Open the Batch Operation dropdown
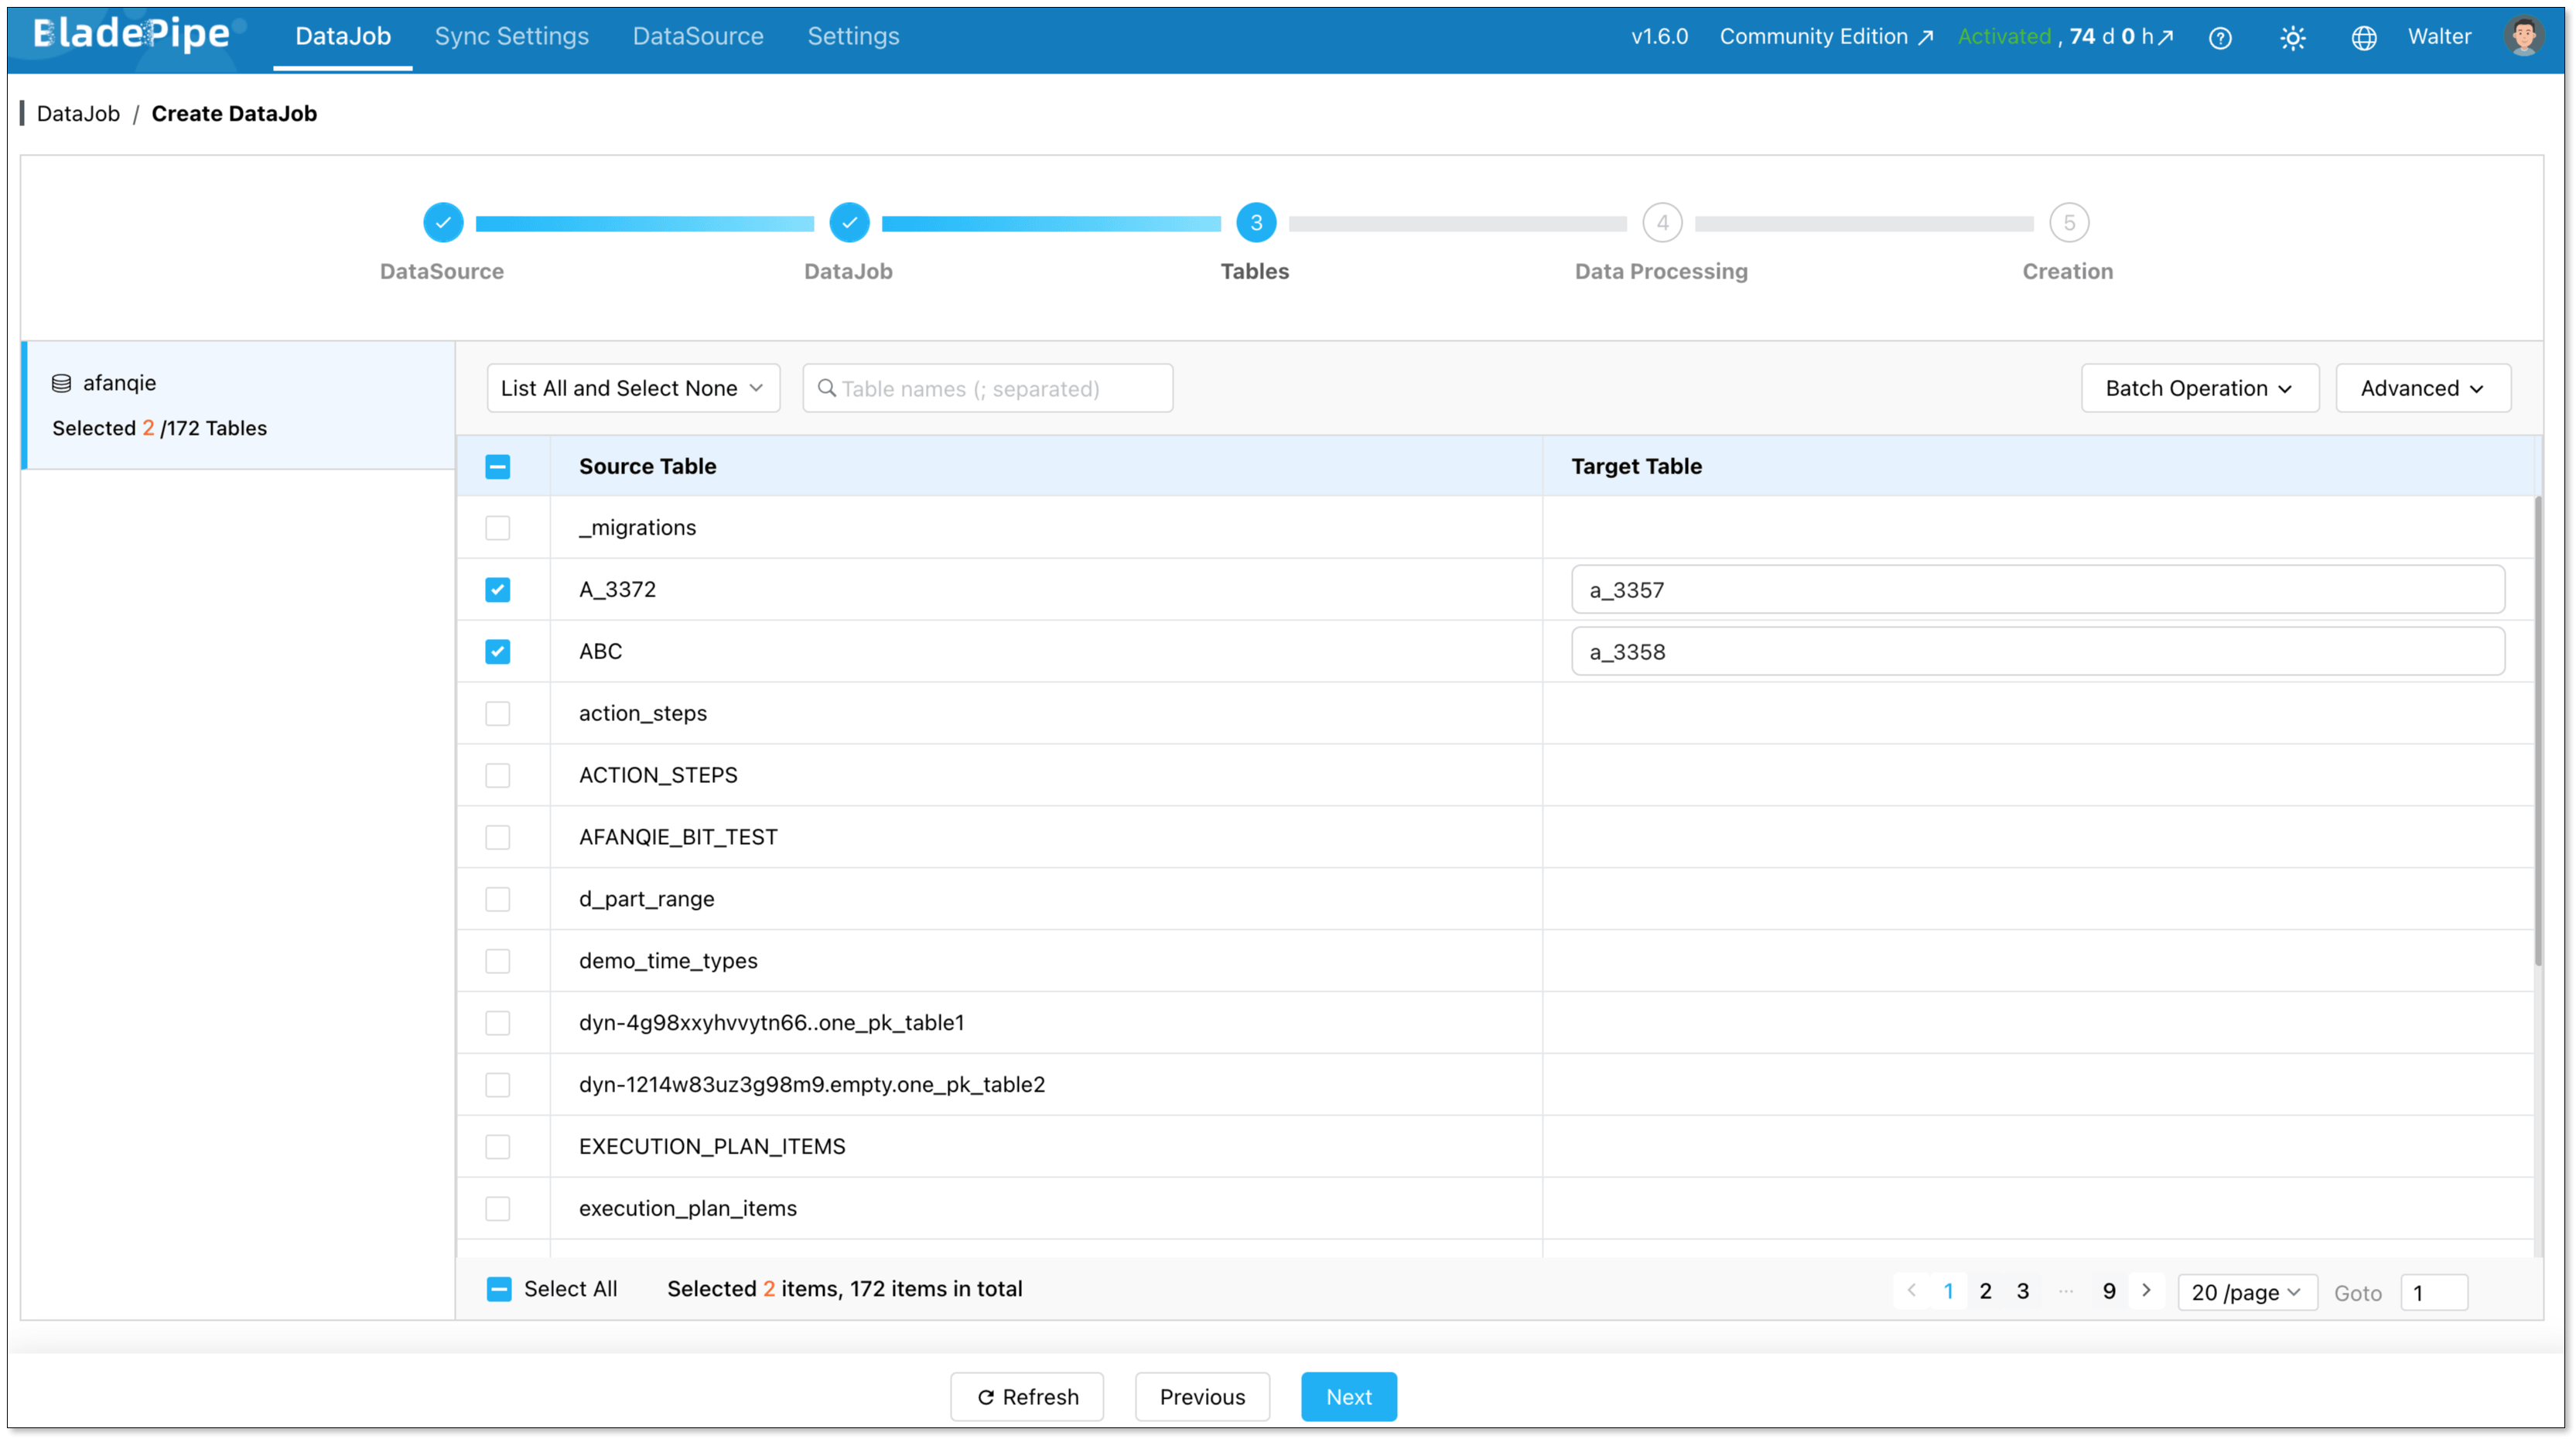 pyautogui.click(x=2199, y=388)
